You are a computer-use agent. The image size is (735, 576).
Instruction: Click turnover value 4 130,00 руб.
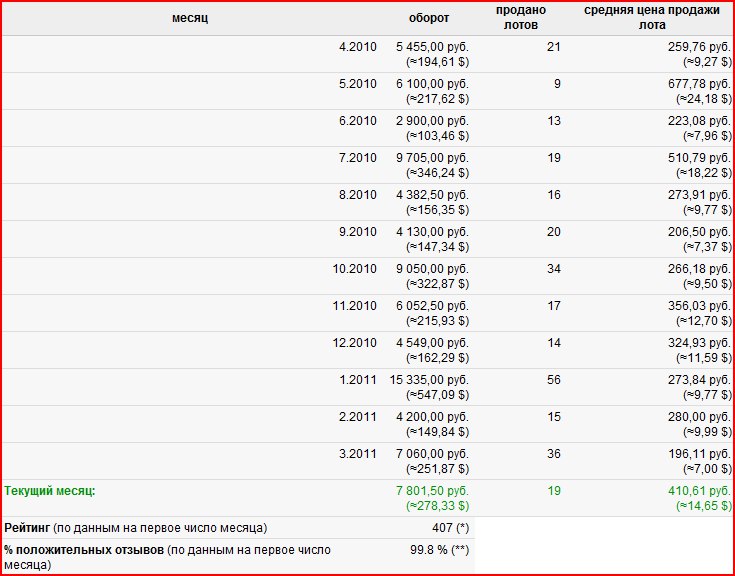[x=432, y=232]
